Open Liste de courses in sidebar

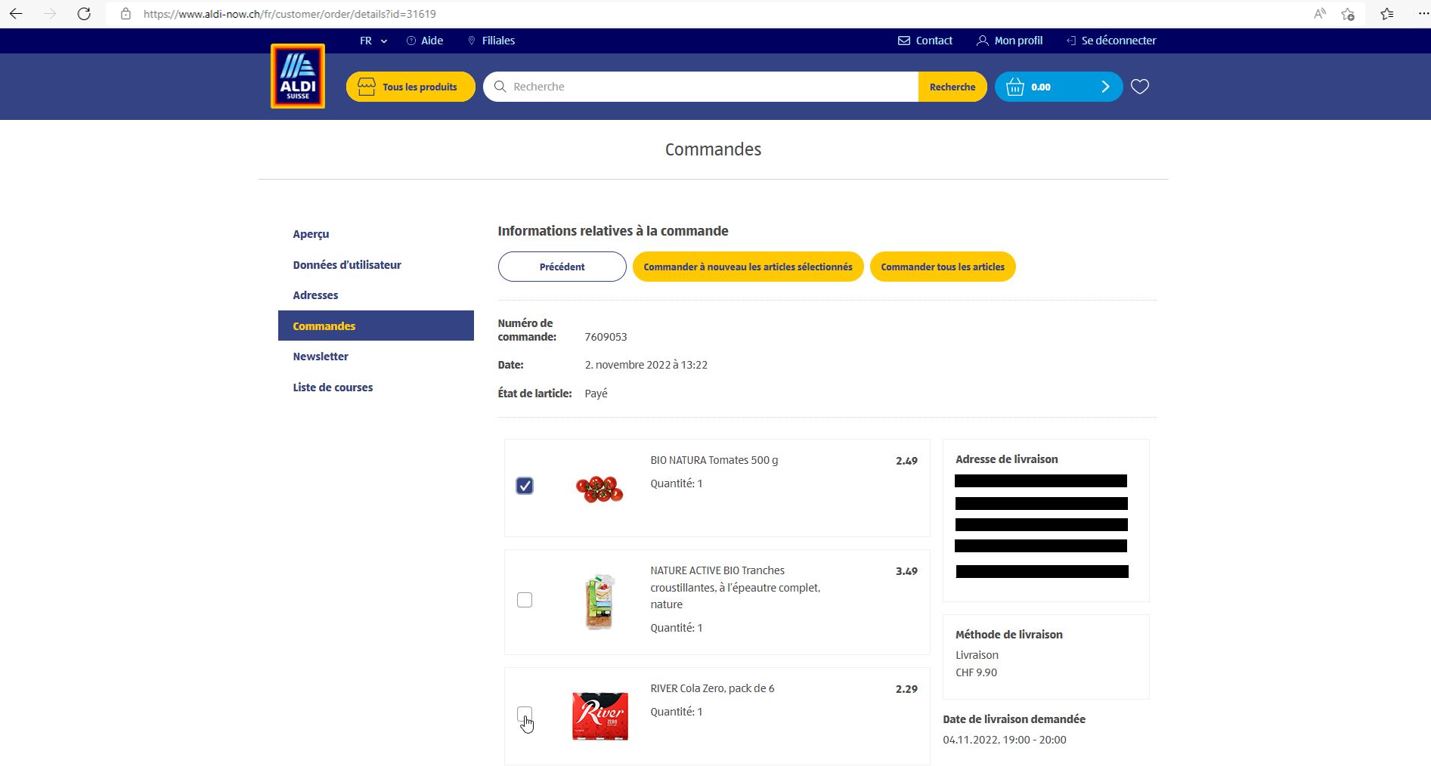tap(333, 387)
